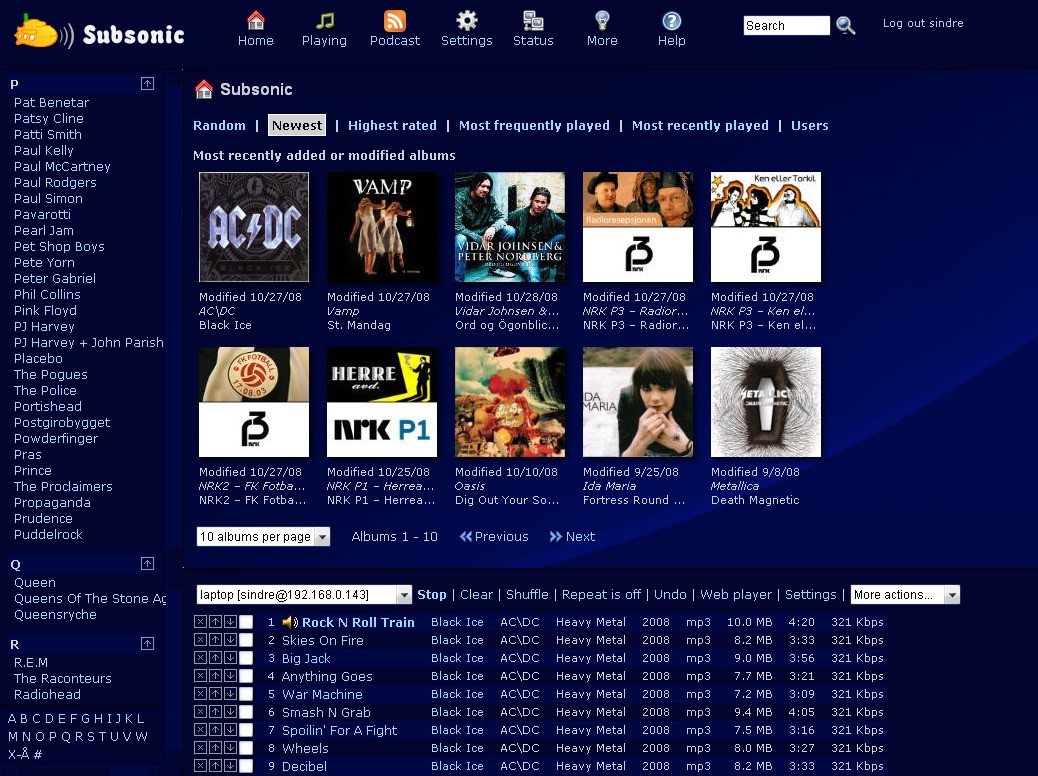The width and height of the screenshot is (1038, 776).
Task: Click the Home icon in the top toolbar
Action: pyautogui.click(x=255, y=20)
